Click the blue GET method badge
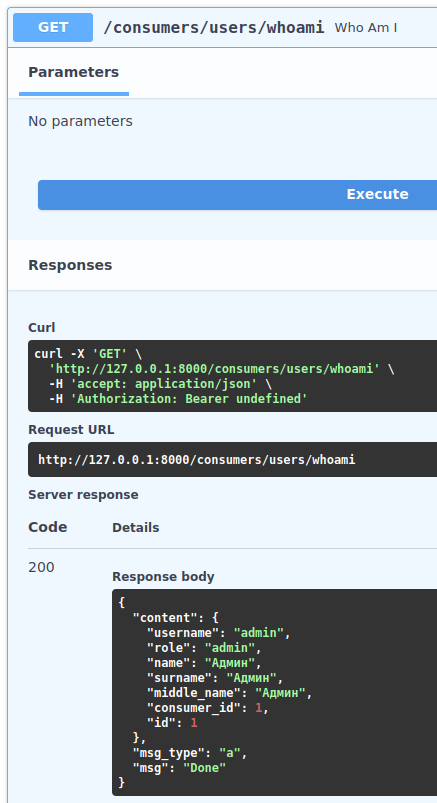The width and height of the screenshot is (437, 803). 53,27
